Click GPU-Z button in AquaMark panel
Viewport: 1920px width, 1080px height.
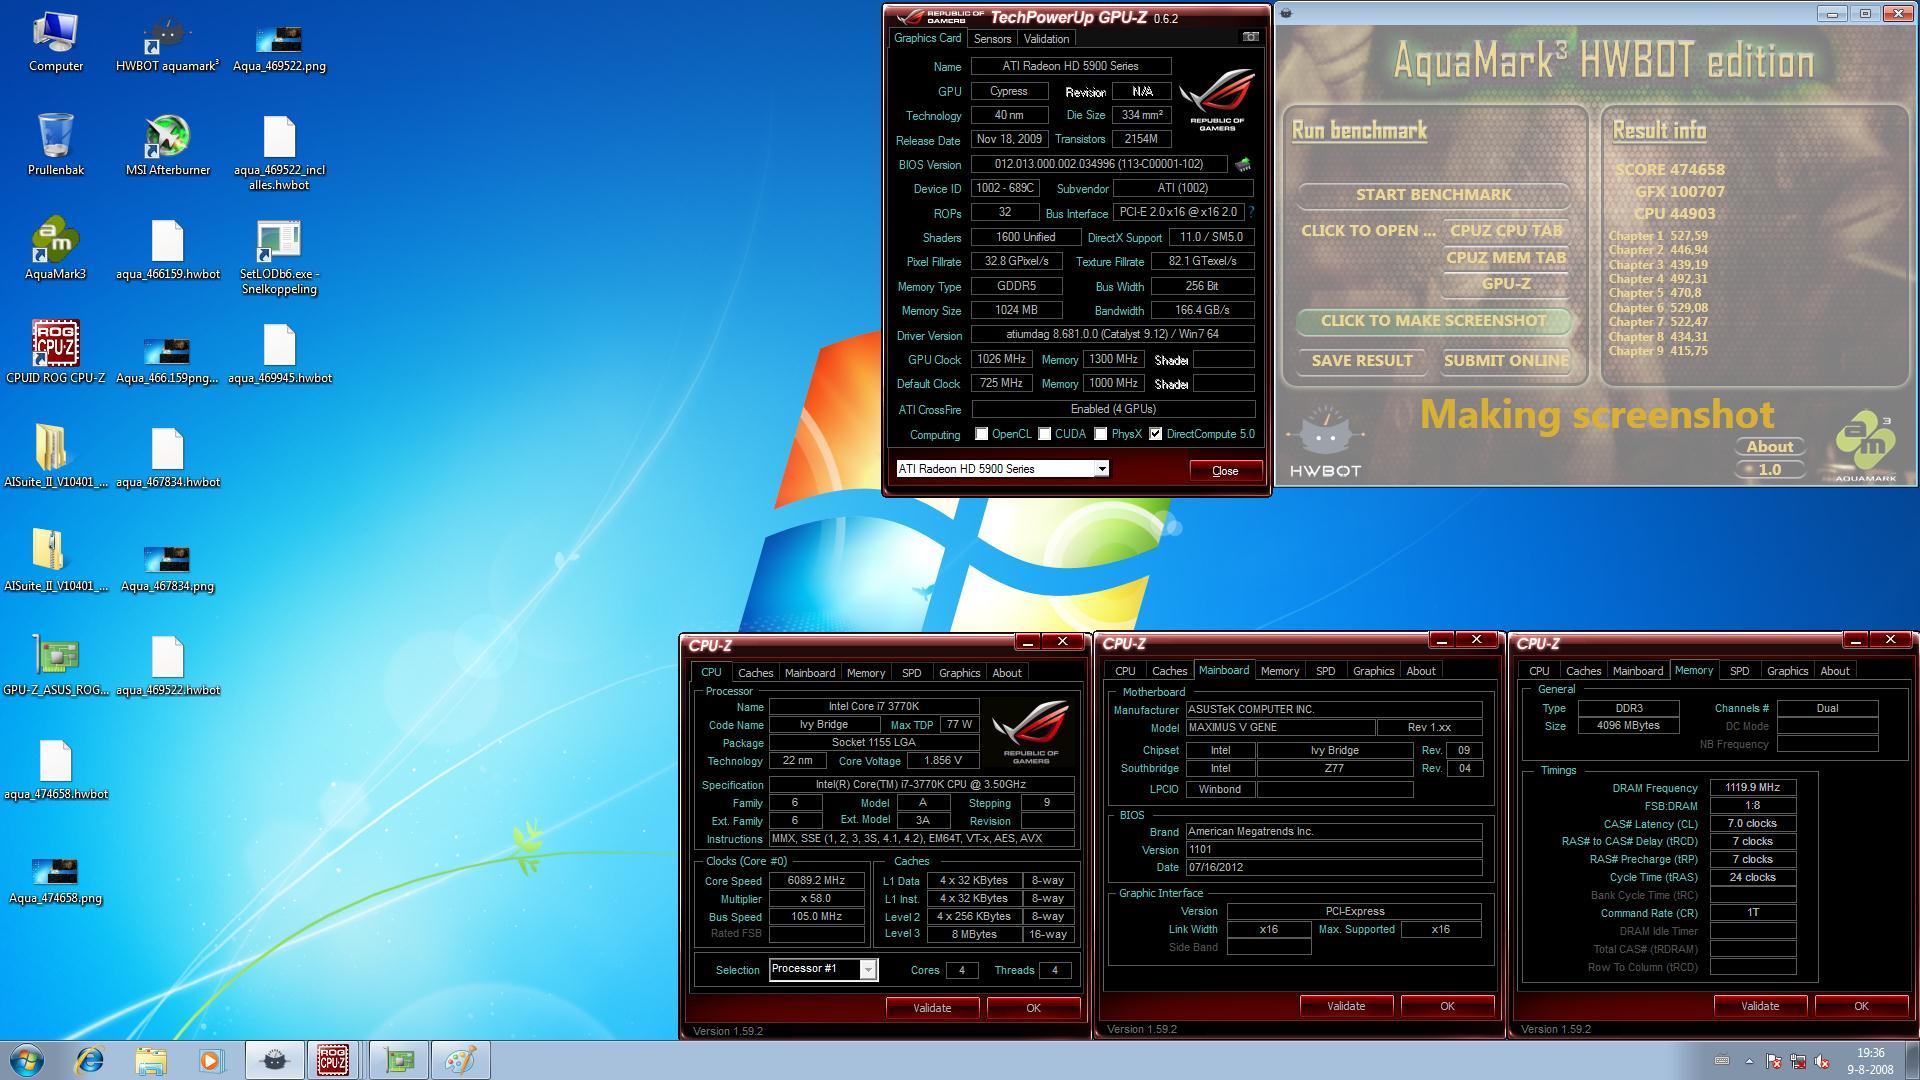pos(1506,284)
